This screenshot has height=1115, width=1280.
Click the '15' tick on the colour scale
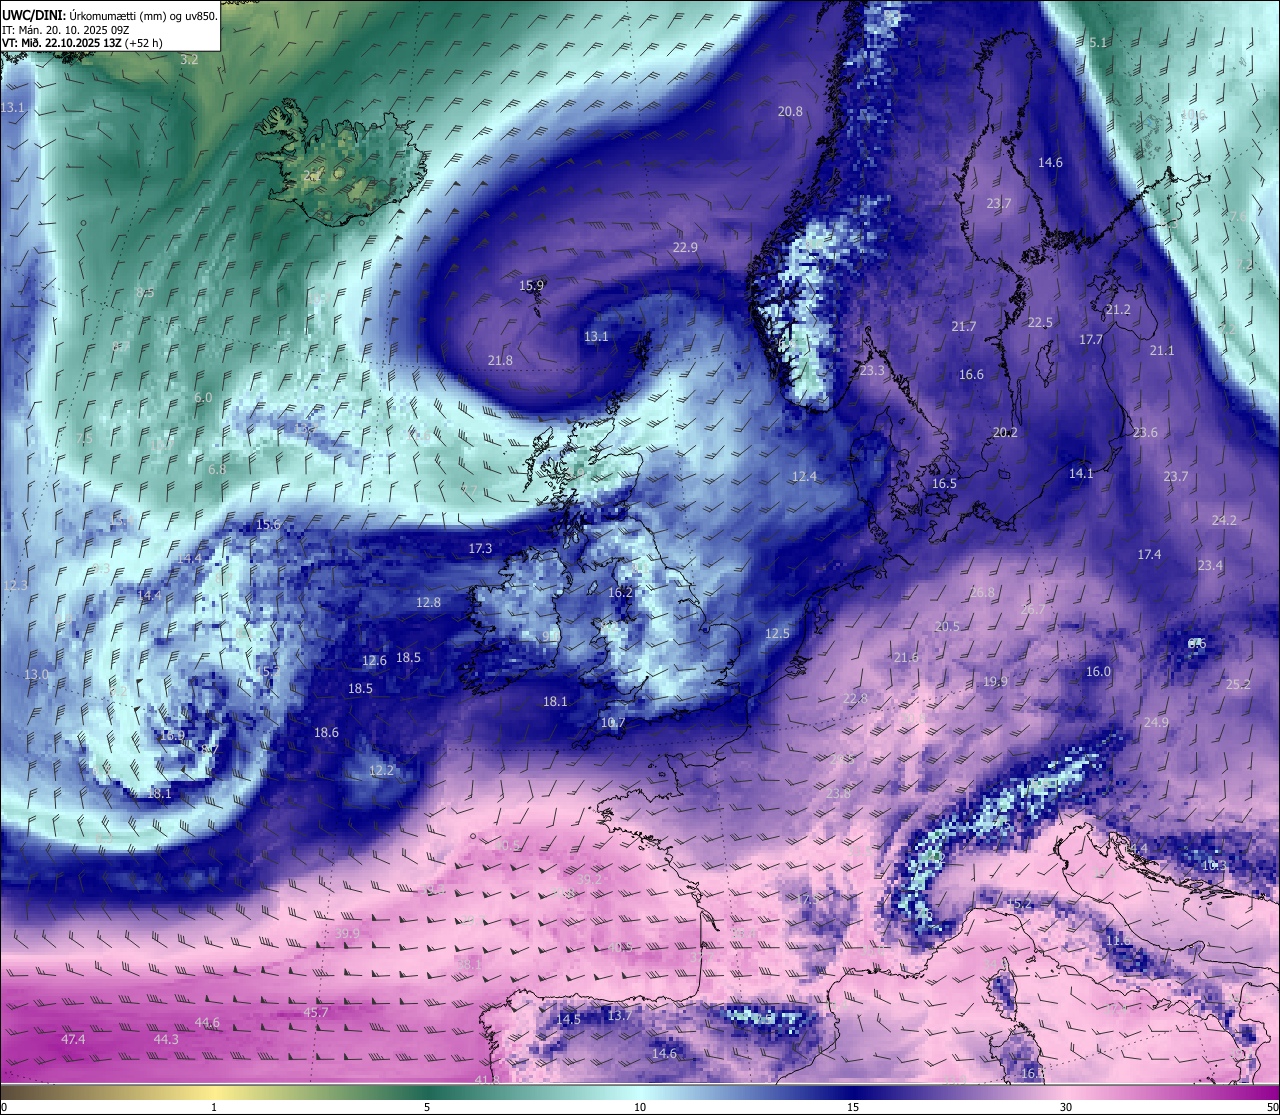click(853, 1107)
